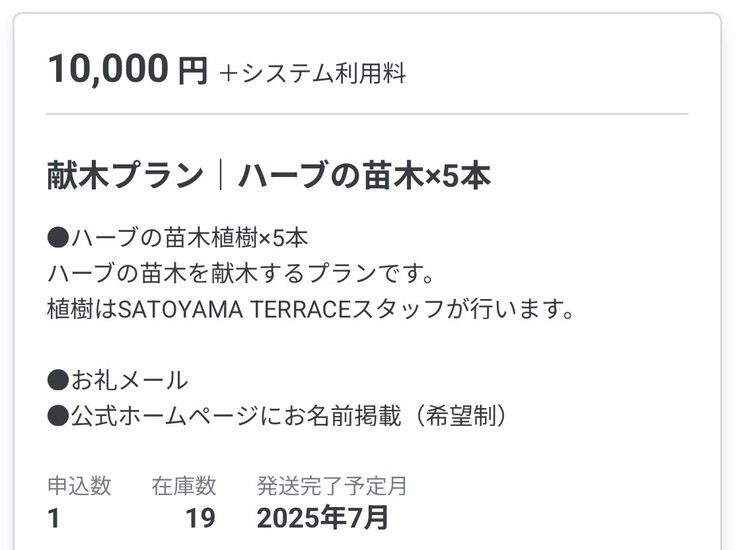Click the stock count value 19
This screenshot has width=736, height=550.
[x=200, y=518]
